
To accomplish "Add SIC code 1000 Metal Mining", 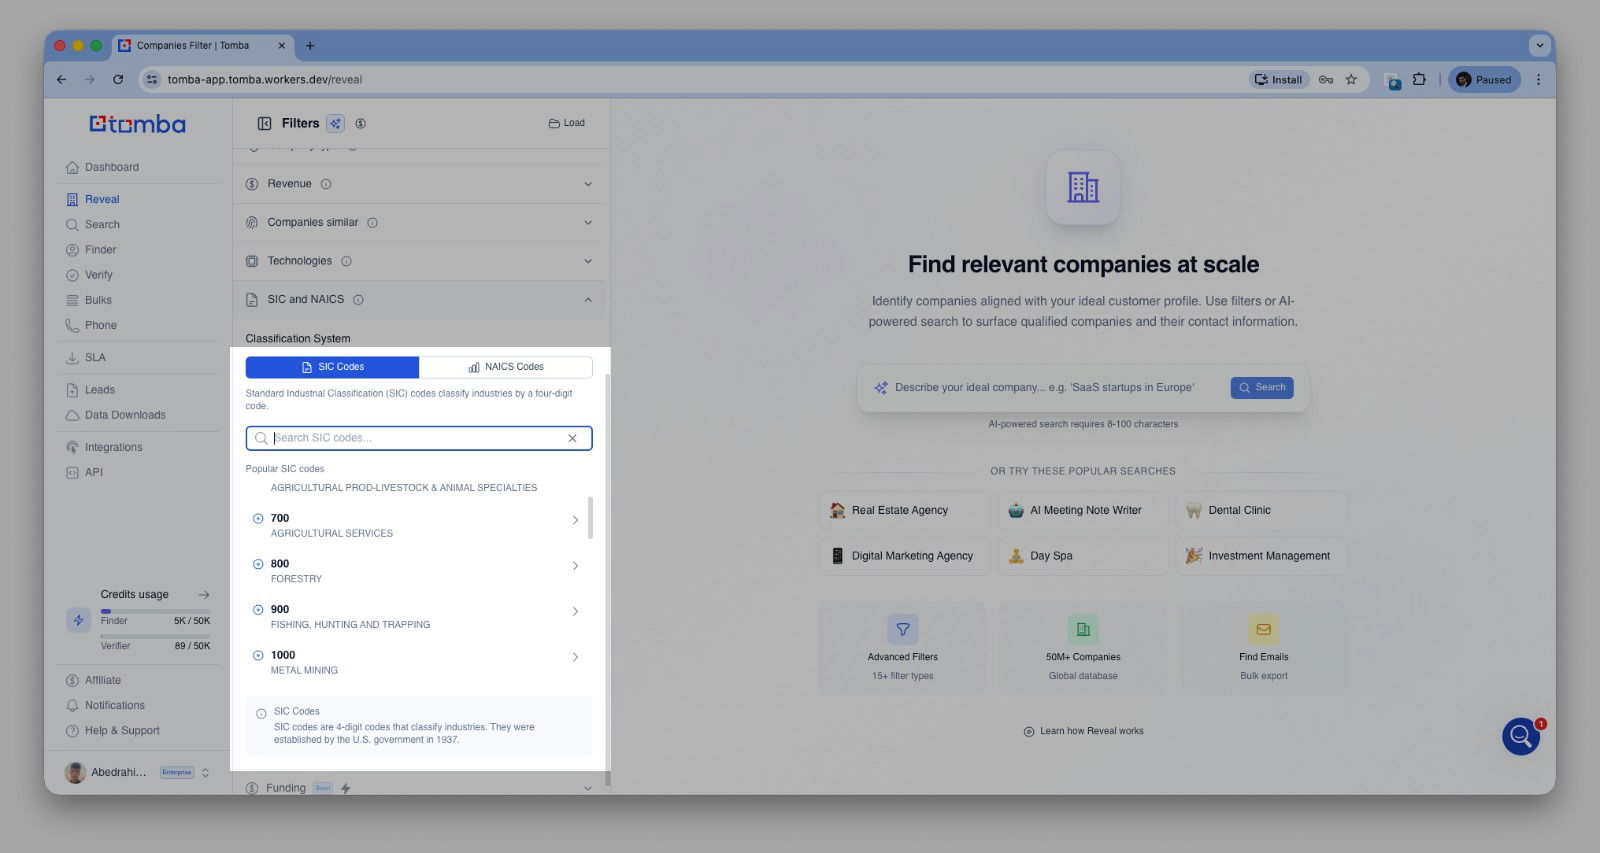I will (258, 655).
